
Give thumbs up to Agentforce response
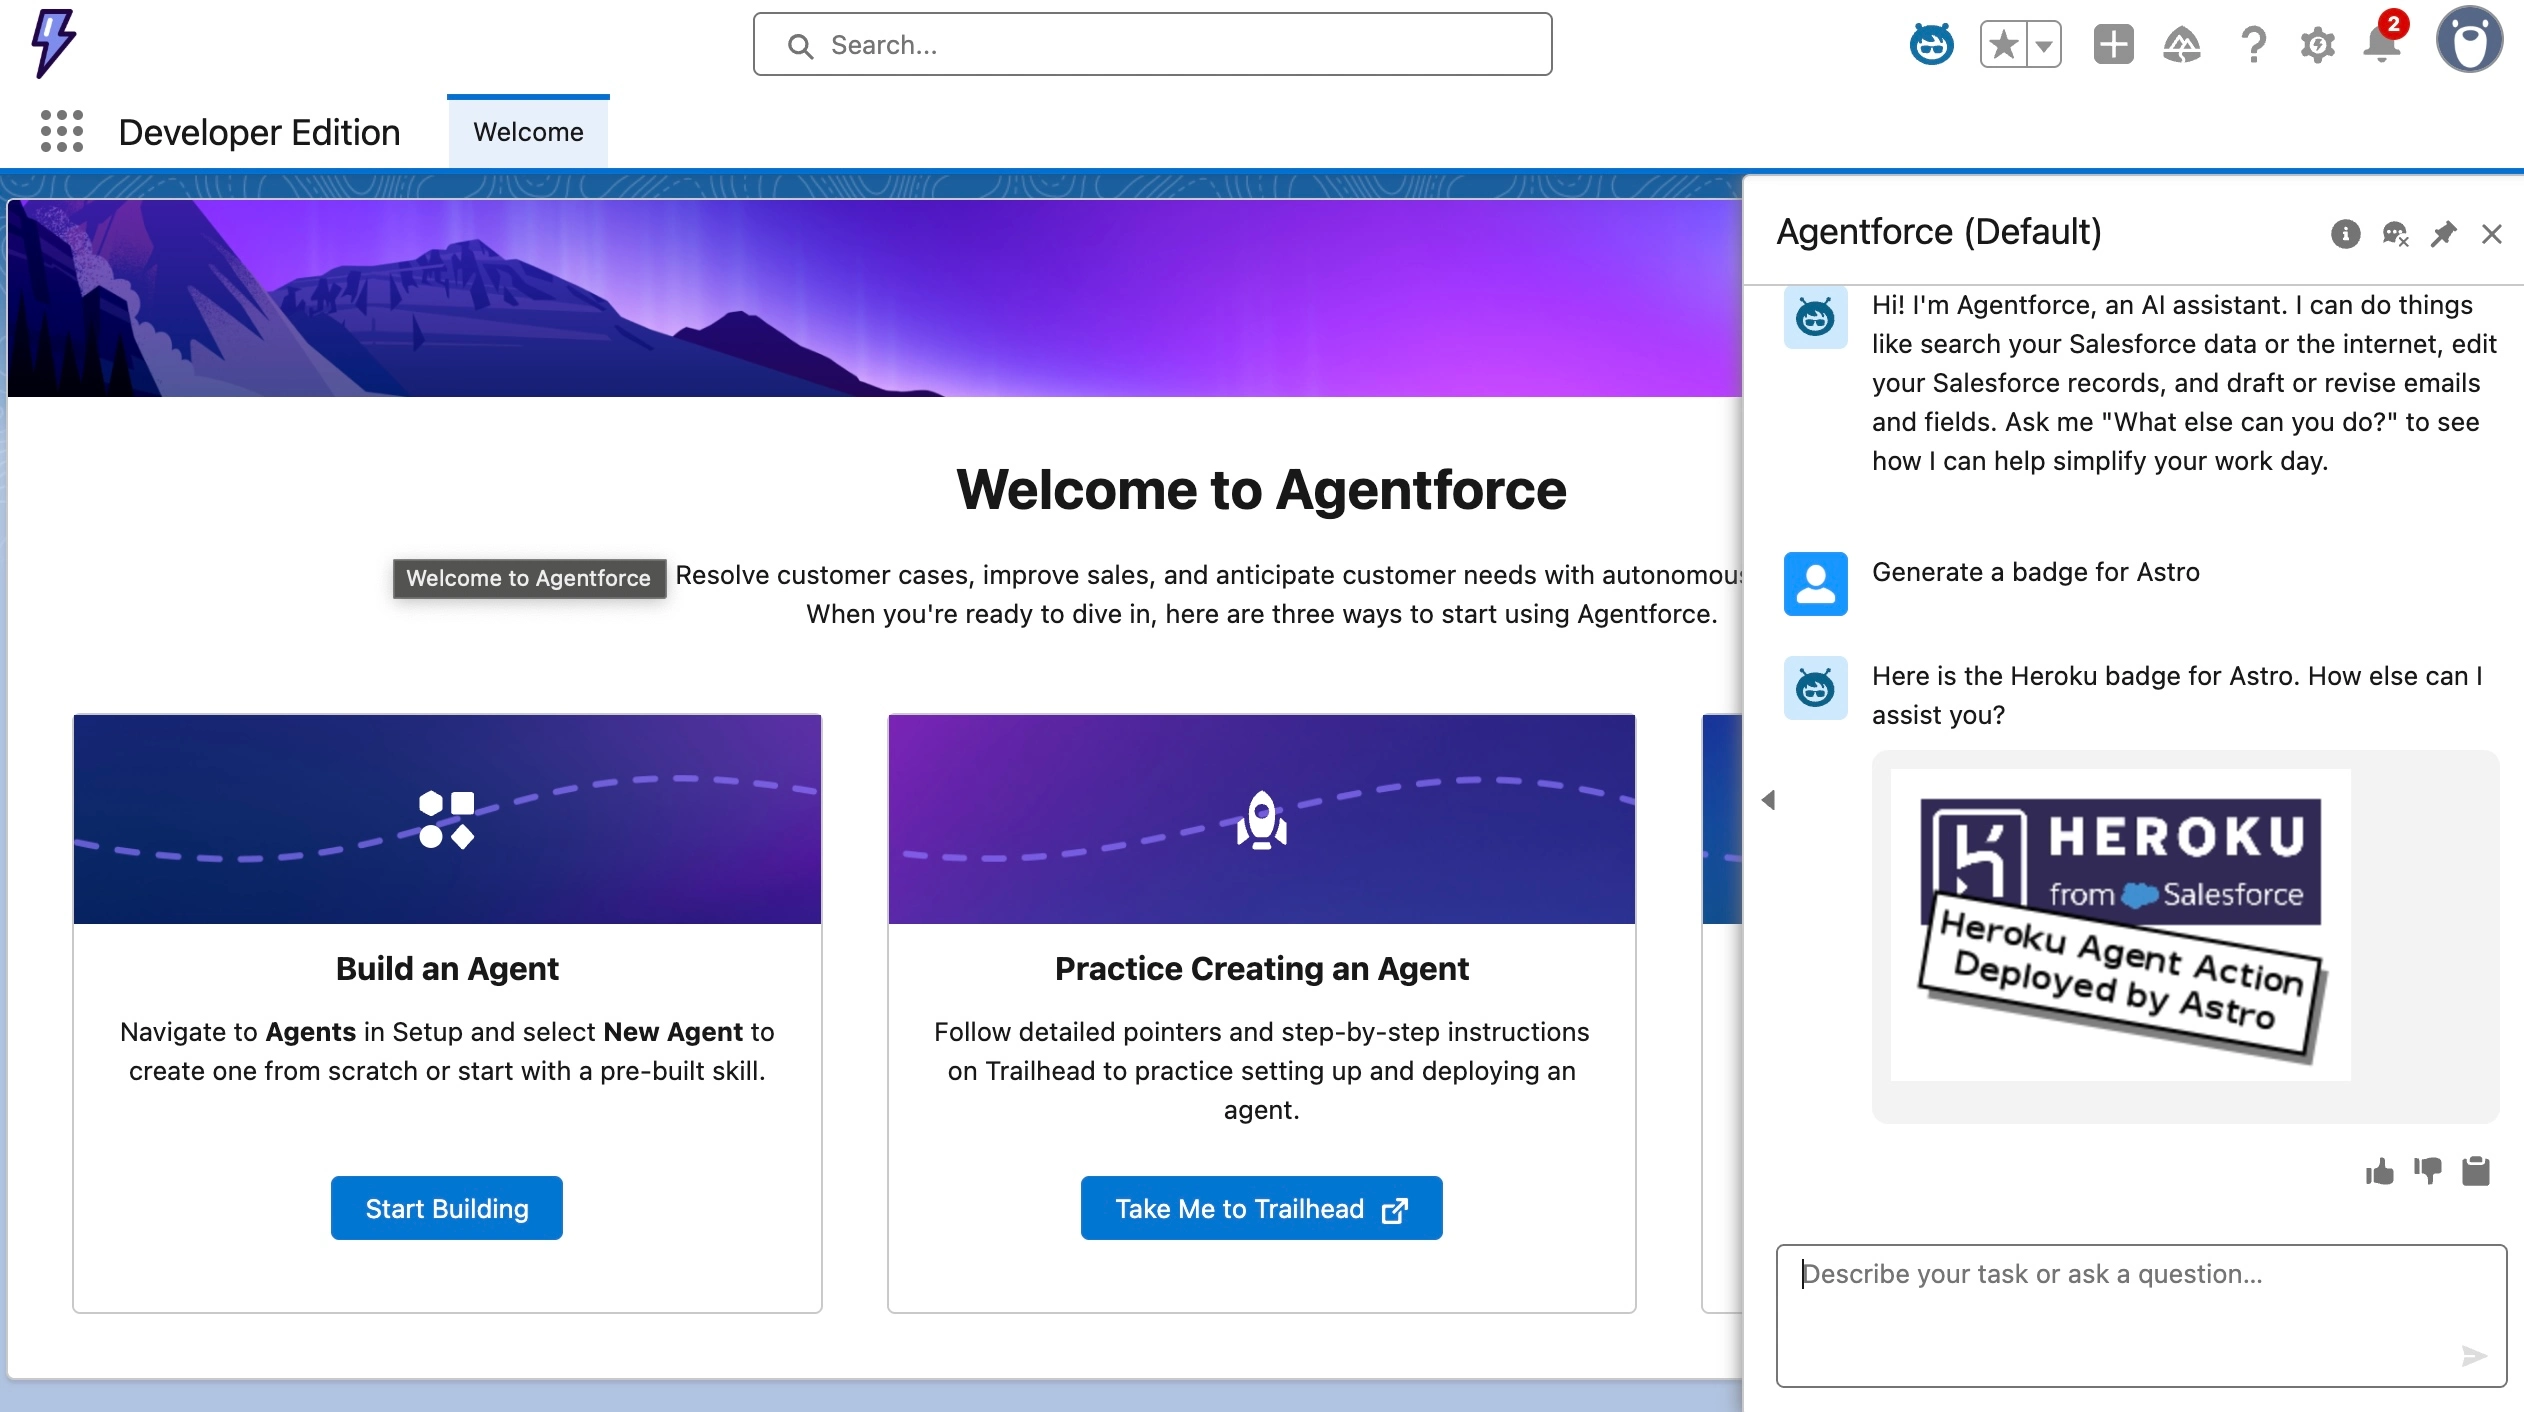click(2380, 1171)
